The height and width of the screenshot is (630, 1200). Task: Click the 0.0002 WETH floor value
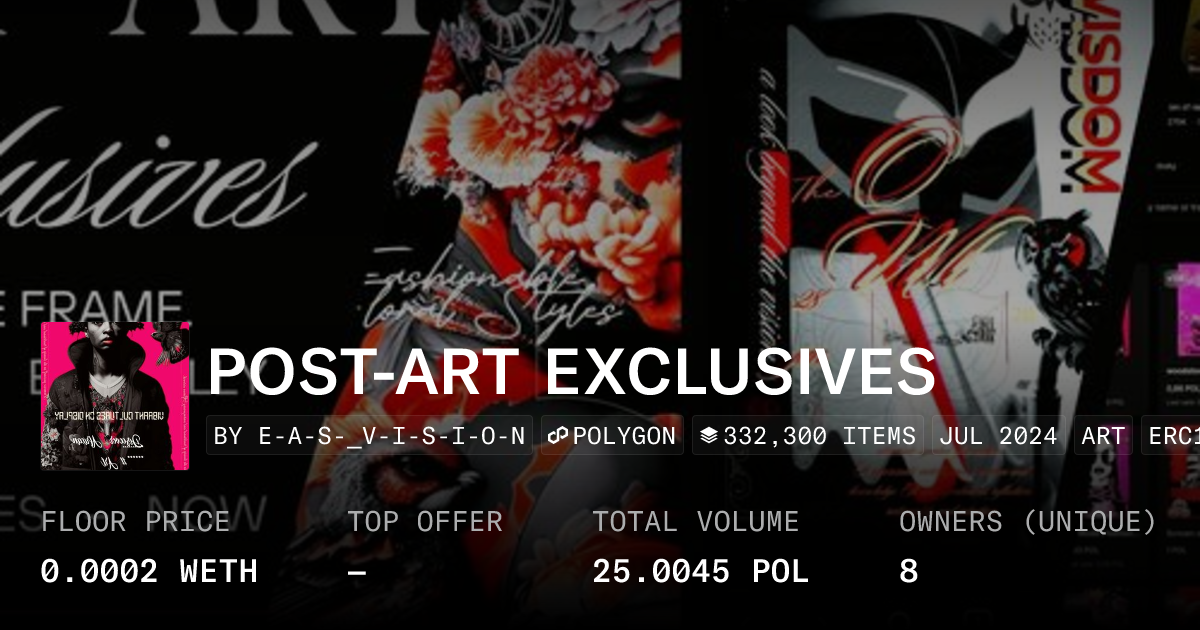pos(149,572)
